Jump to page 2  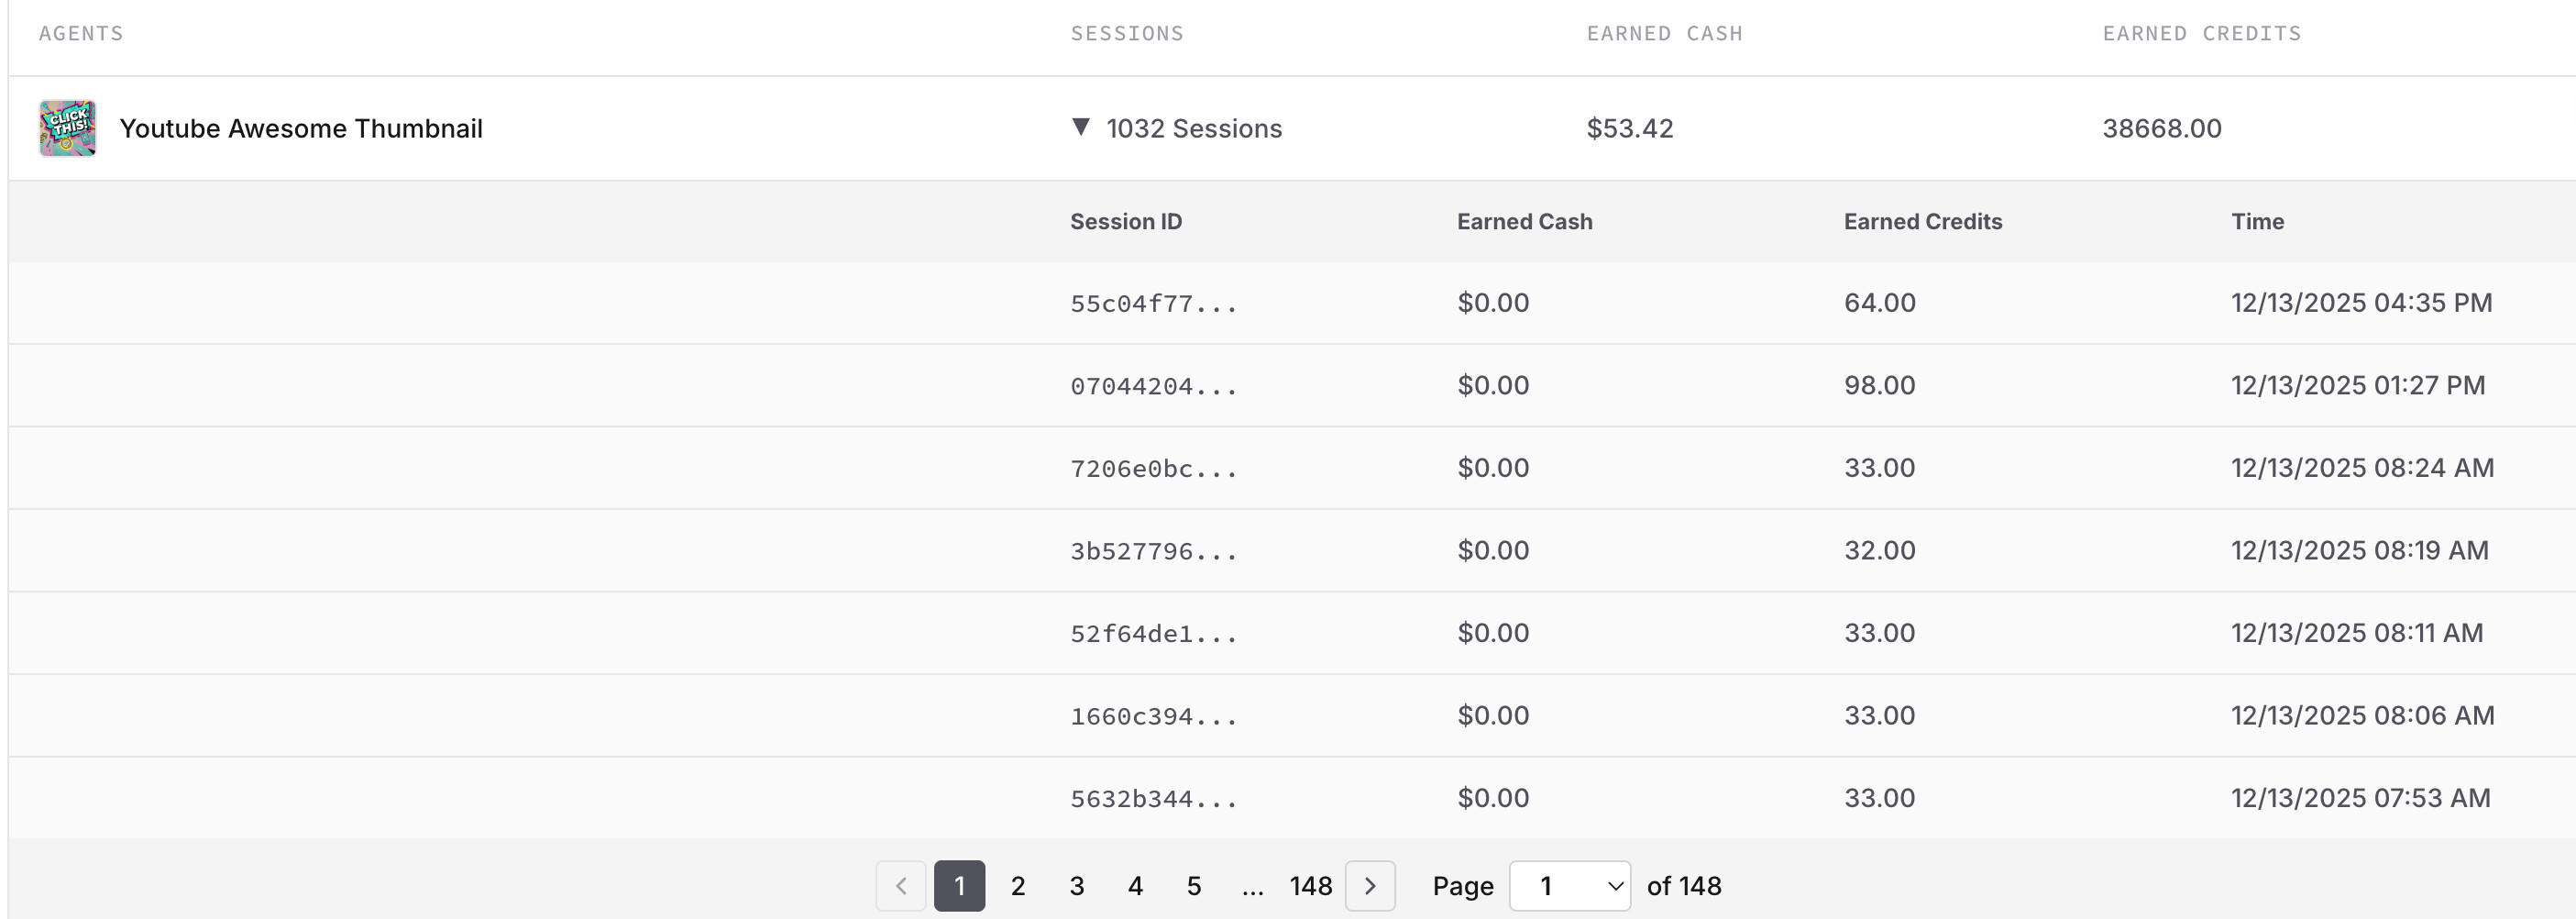(x=1018, y=886)
